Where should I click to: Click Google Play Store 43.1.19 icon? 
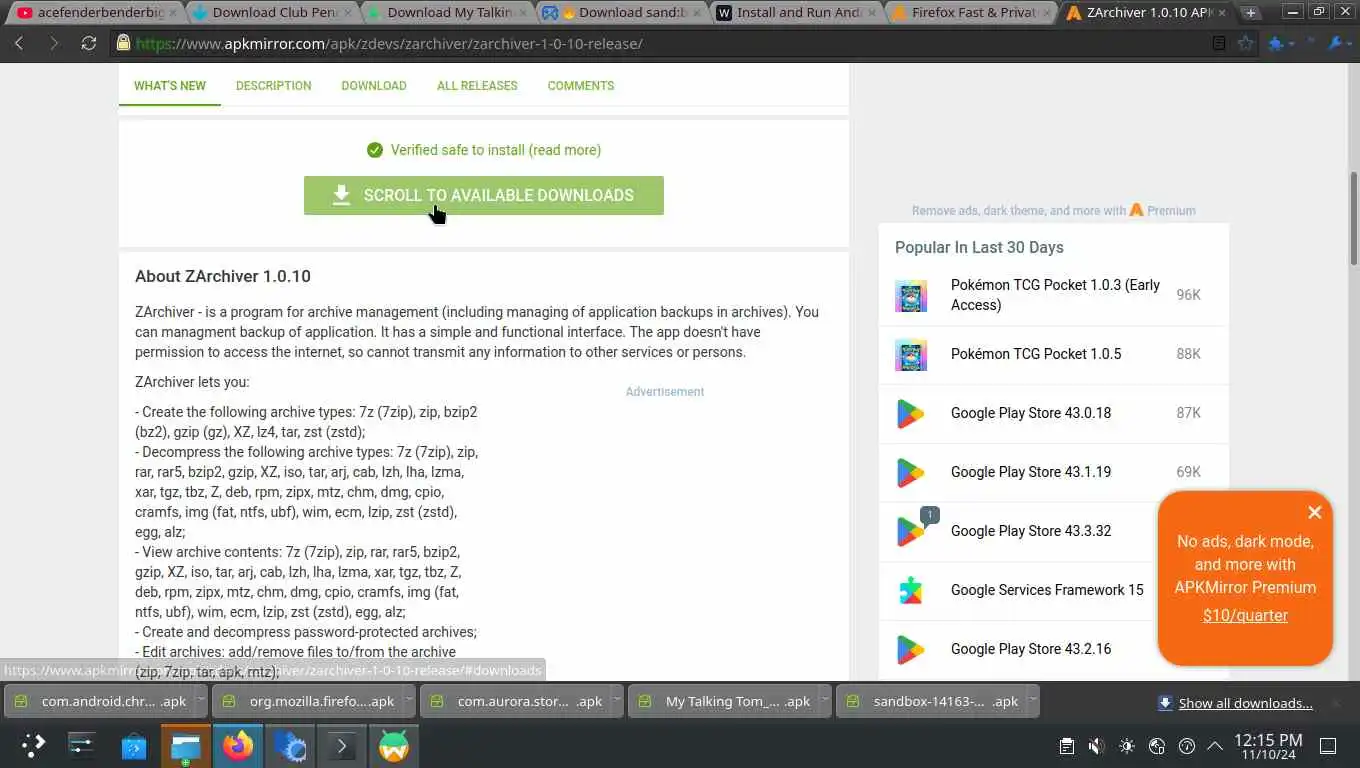(x=911, y=473)
